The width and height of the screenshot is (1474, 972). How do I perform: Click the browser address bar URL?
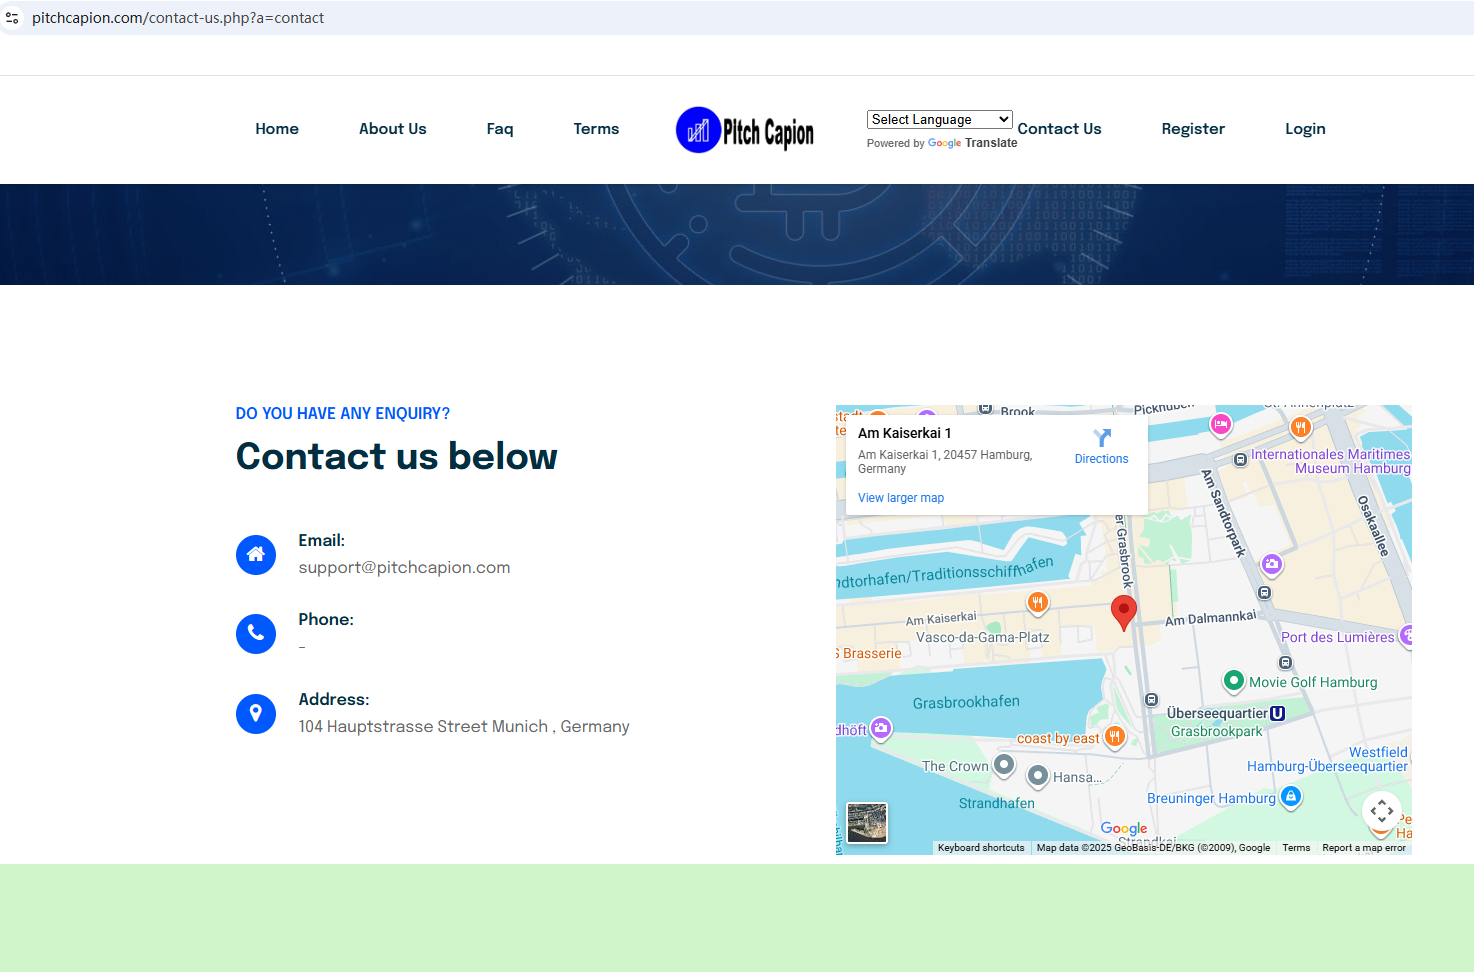tap(178, 18)
